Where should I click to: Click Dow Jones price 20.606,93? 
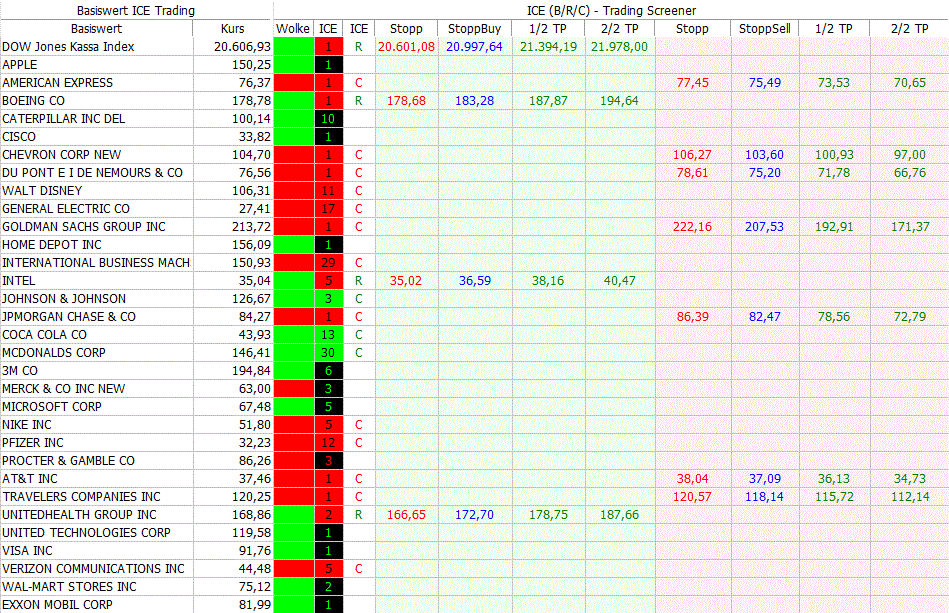[x=242, y=47]
